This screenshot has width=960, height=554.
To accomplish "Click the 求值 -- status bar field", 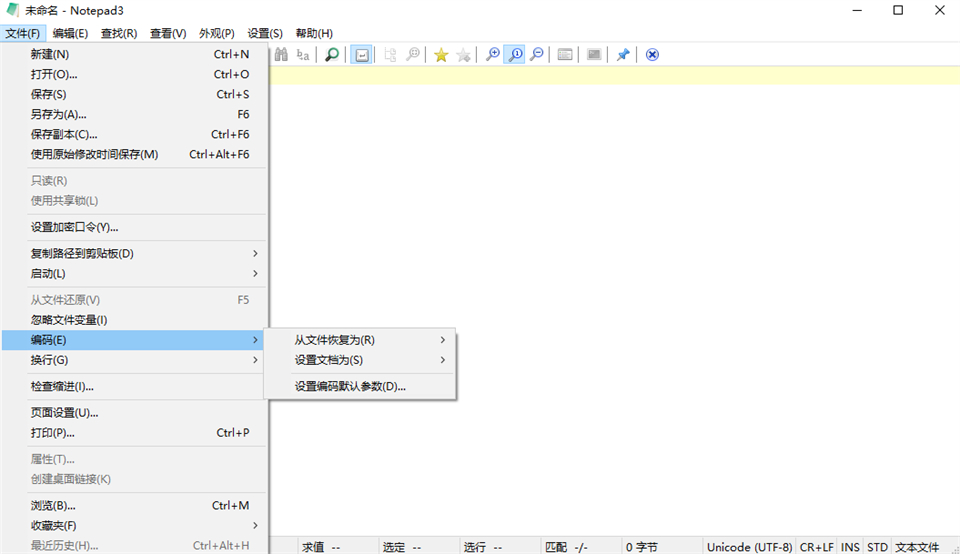I will tap(338, 547).
